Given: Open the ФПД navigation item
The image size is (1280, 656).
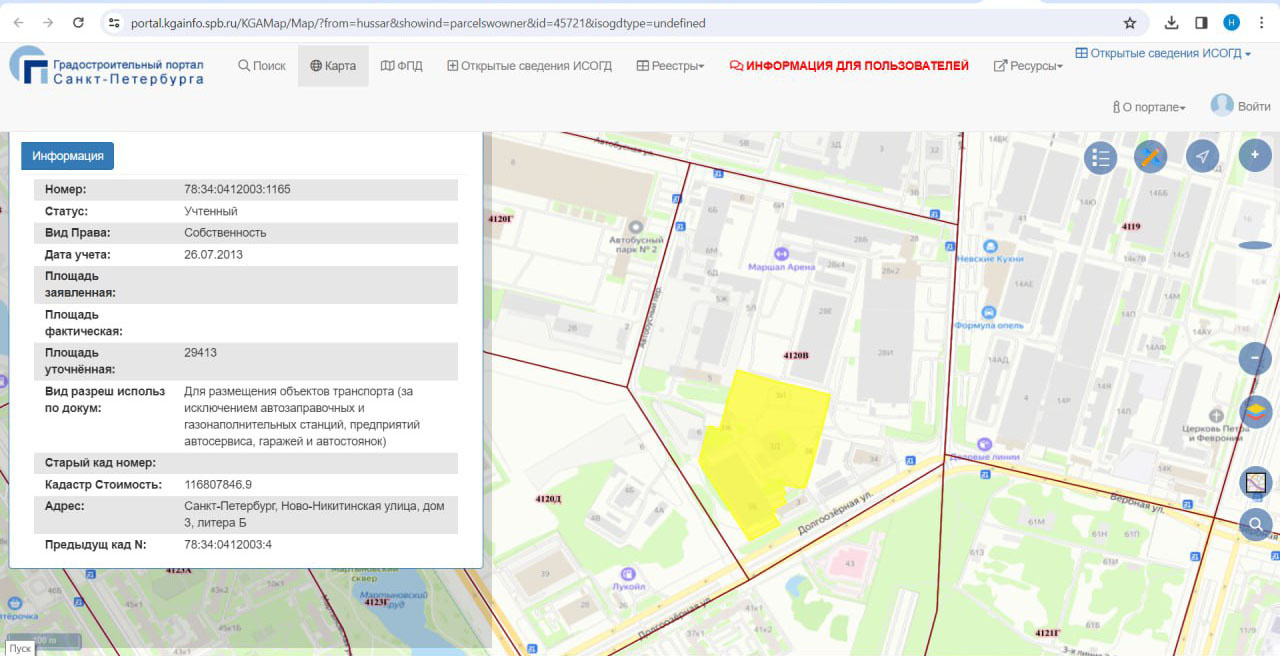Looking at the screenshot, I should 402,66.
